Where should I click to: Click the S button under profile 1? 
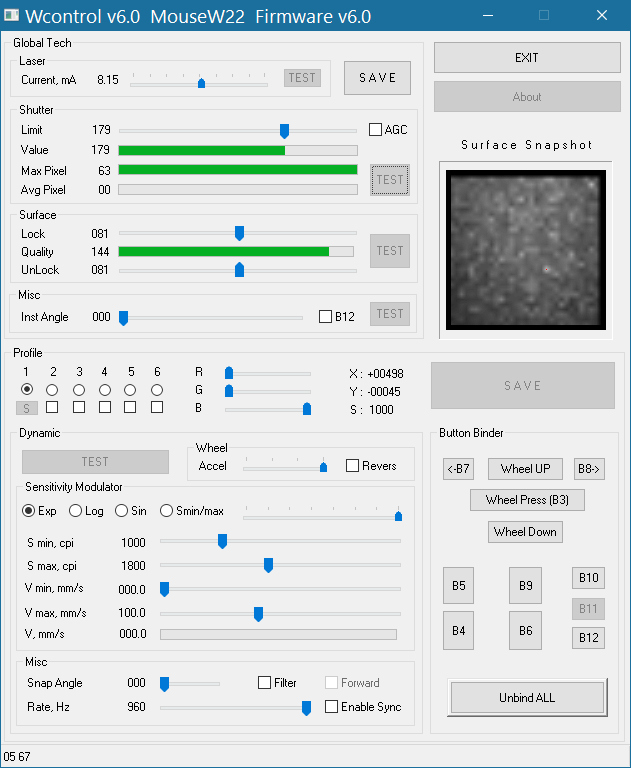coord(27,408)
